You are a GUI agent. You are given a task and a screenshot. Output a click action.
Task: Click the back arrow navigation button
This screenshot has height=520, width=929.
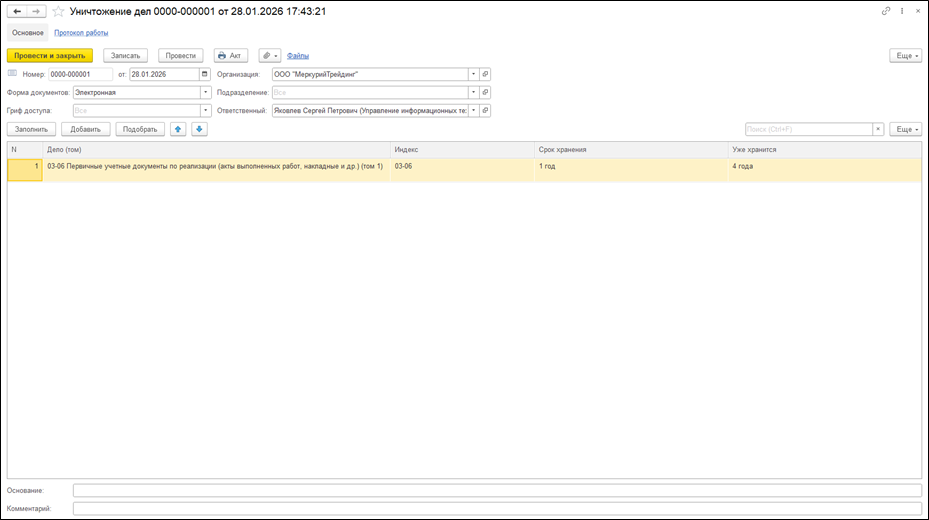(16, 11)
